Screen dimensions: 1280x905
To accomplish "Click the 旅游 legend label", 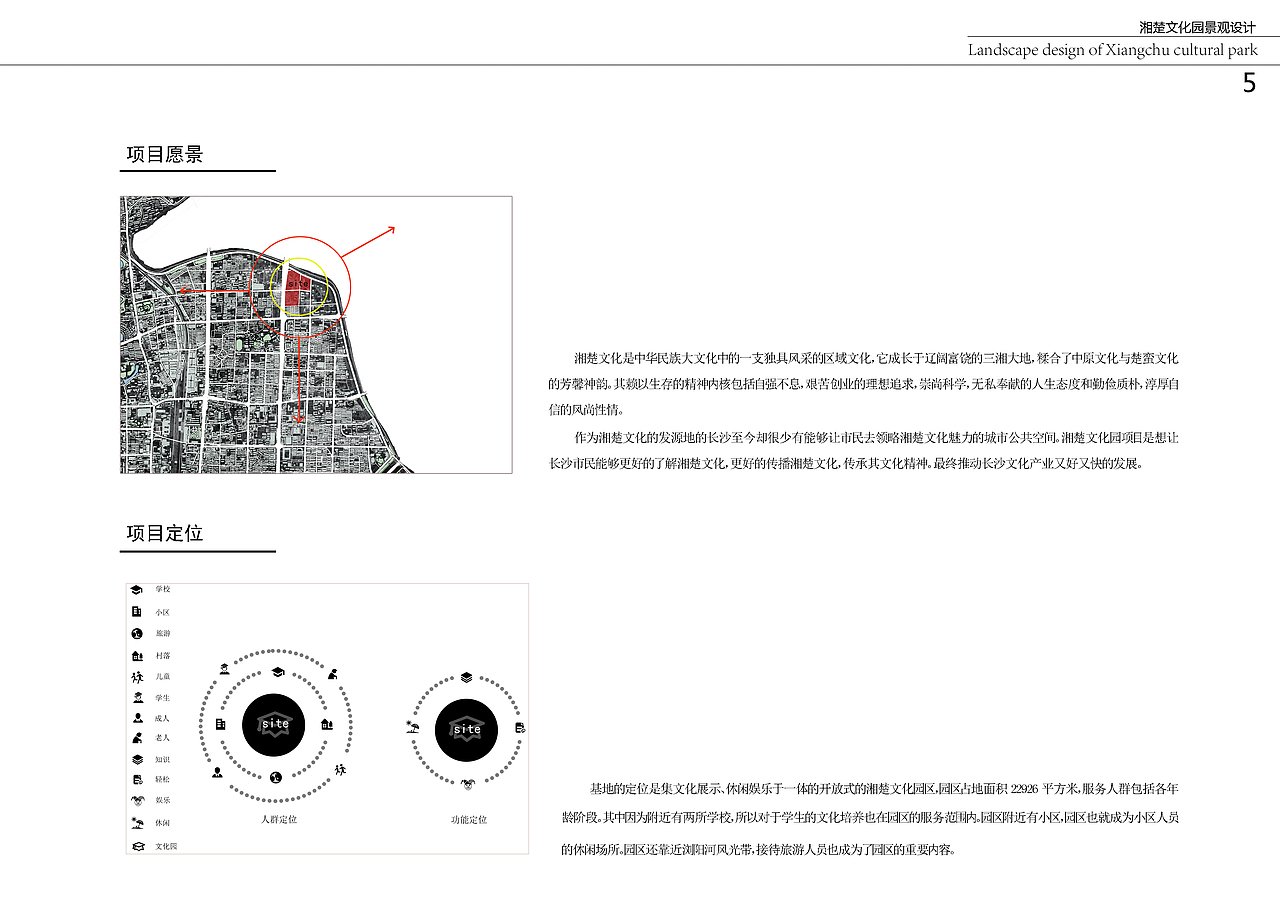I will (163, 634).
